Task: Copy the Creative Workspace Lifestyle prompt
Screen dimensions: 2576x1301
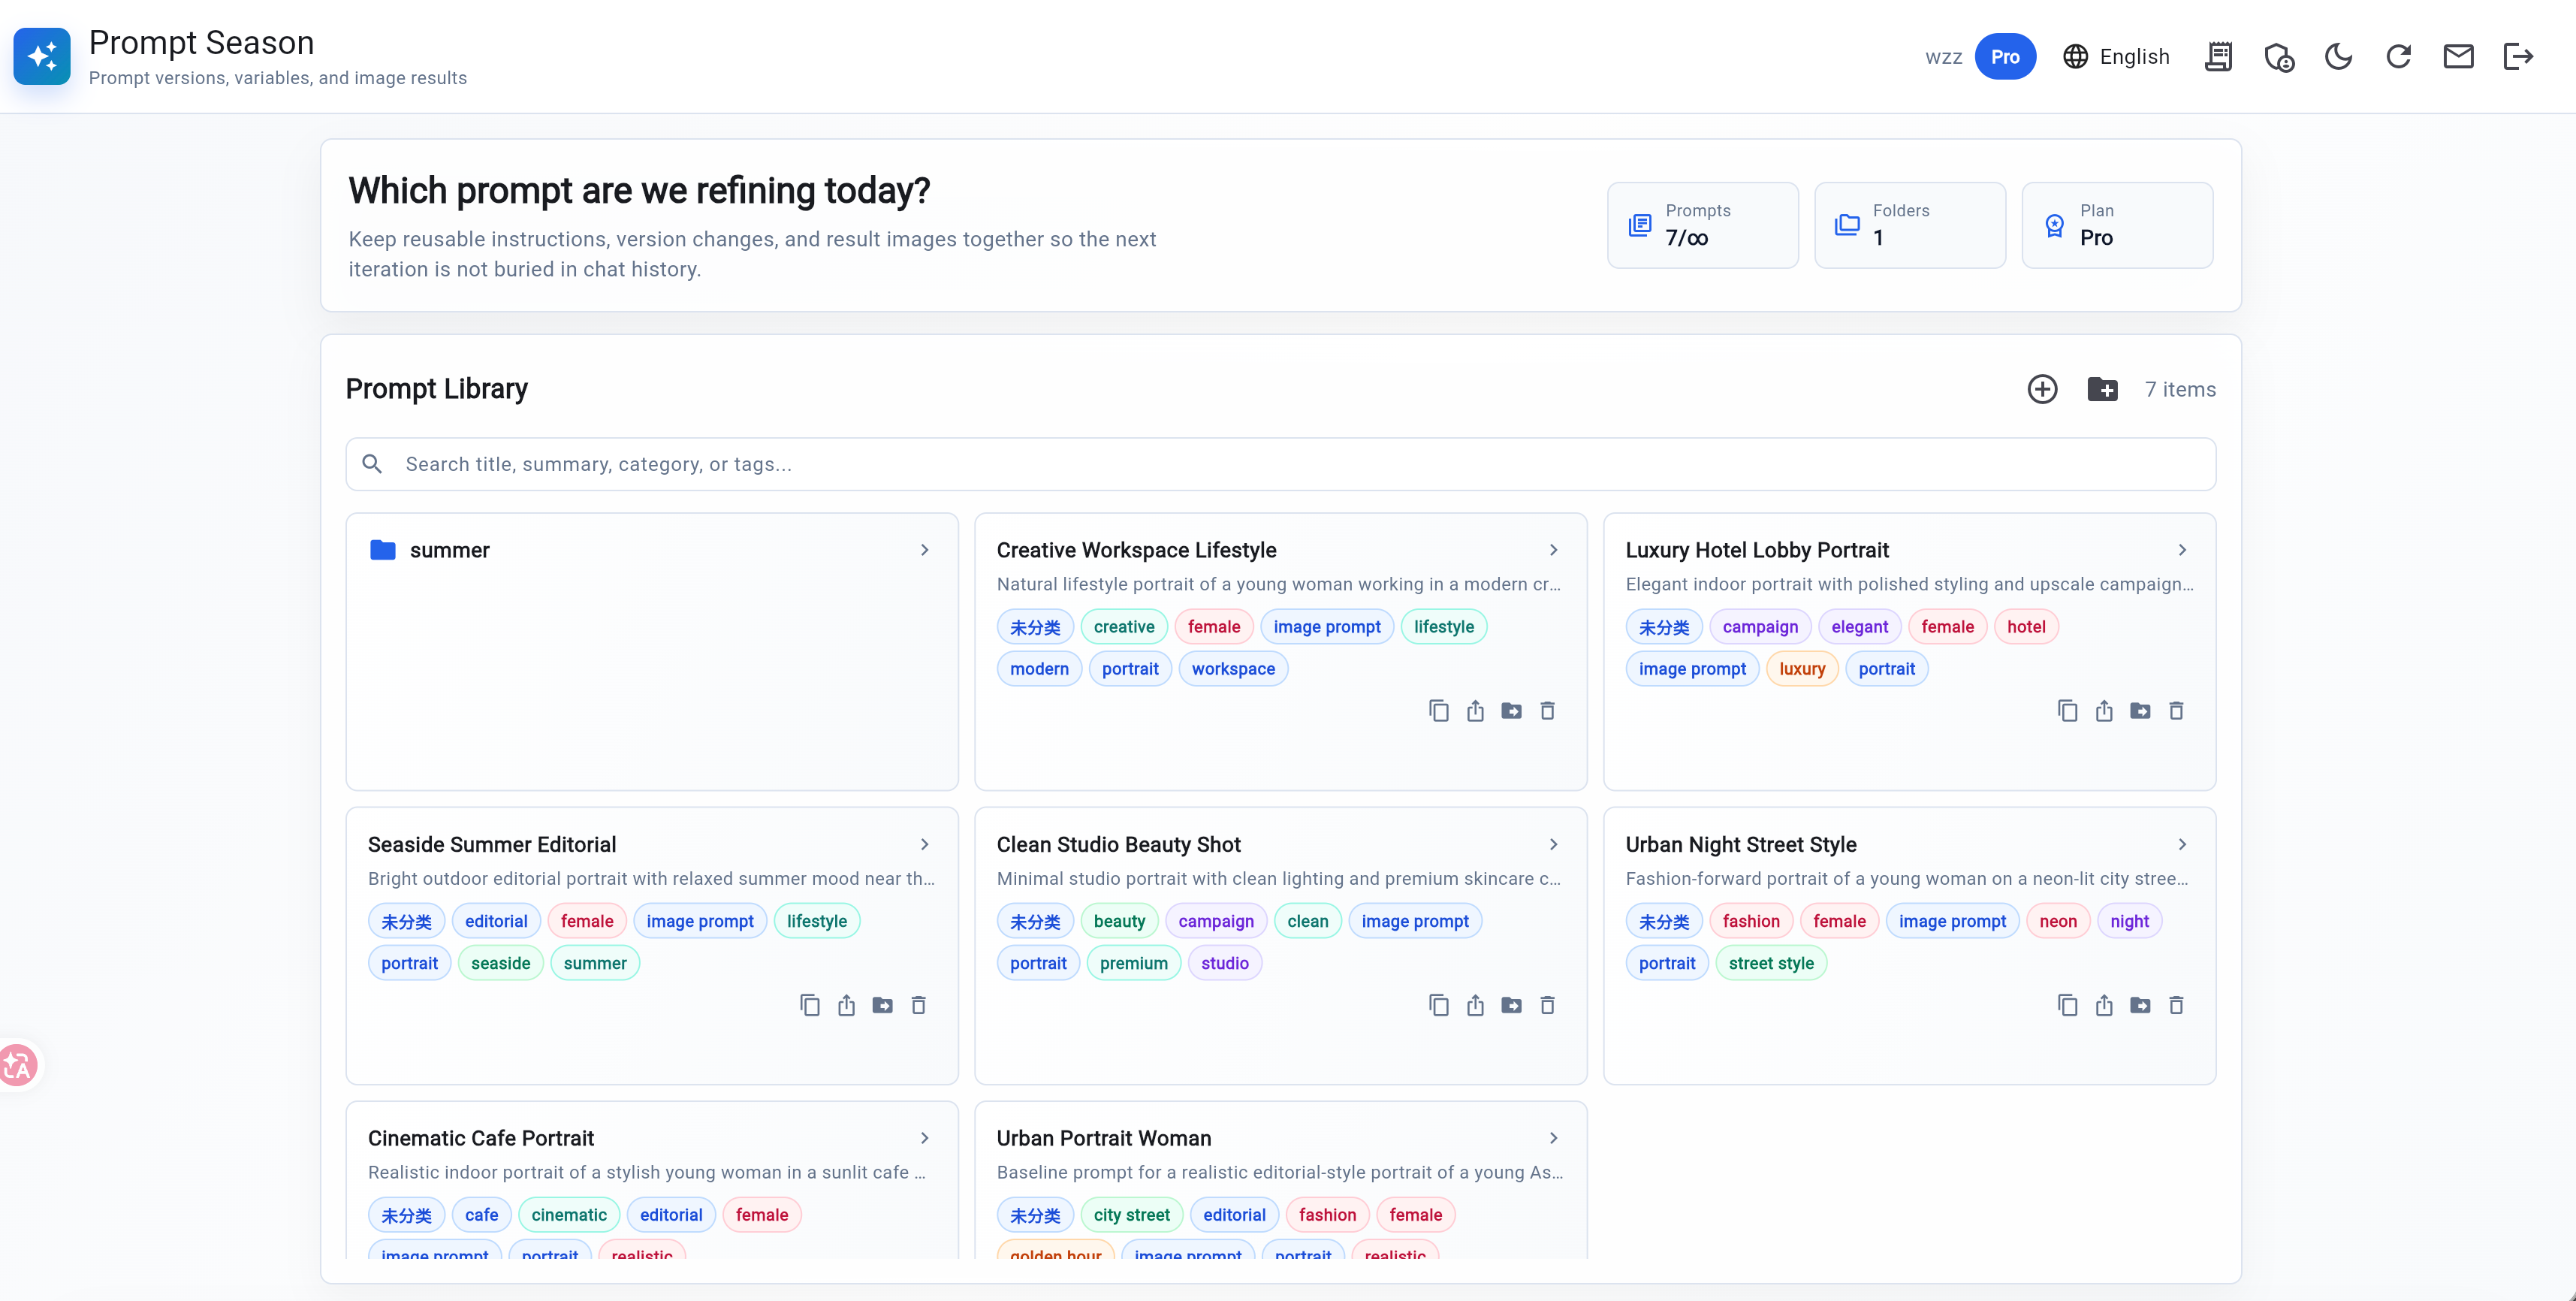Action: point(1439,711)
